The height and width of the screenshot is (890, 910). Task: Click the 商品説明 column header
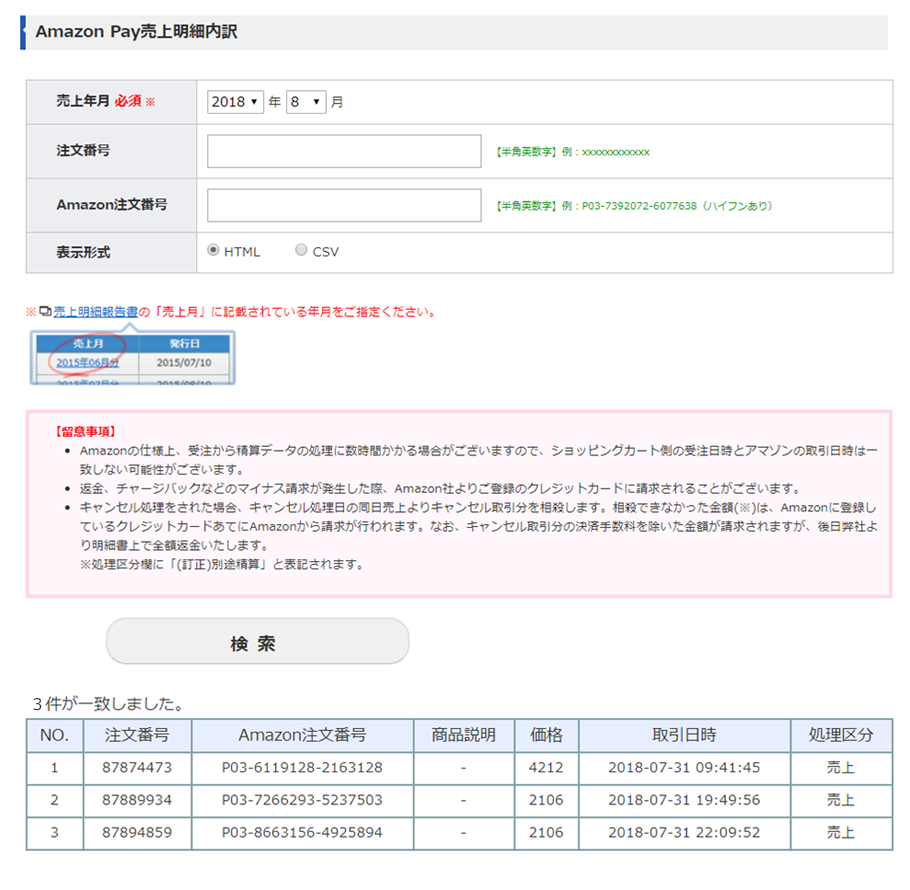(464, 736)
